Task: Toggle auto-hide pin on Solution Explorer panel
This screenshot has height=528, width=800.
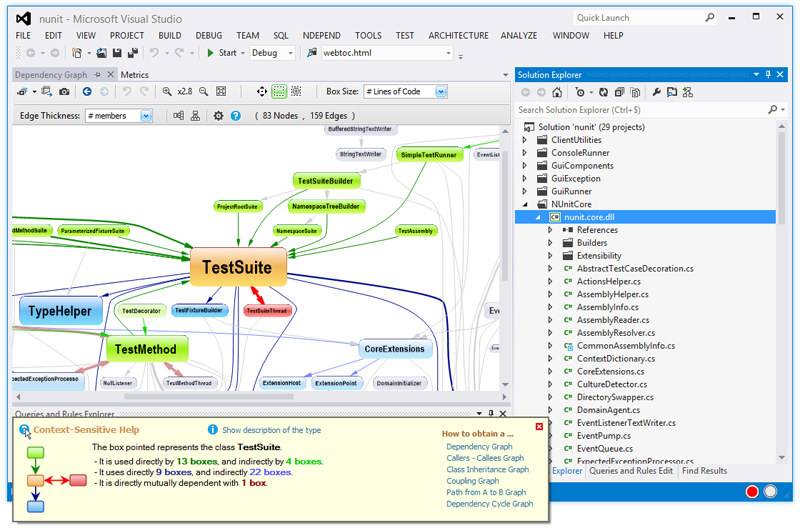Action: click(x=768, y=74)
